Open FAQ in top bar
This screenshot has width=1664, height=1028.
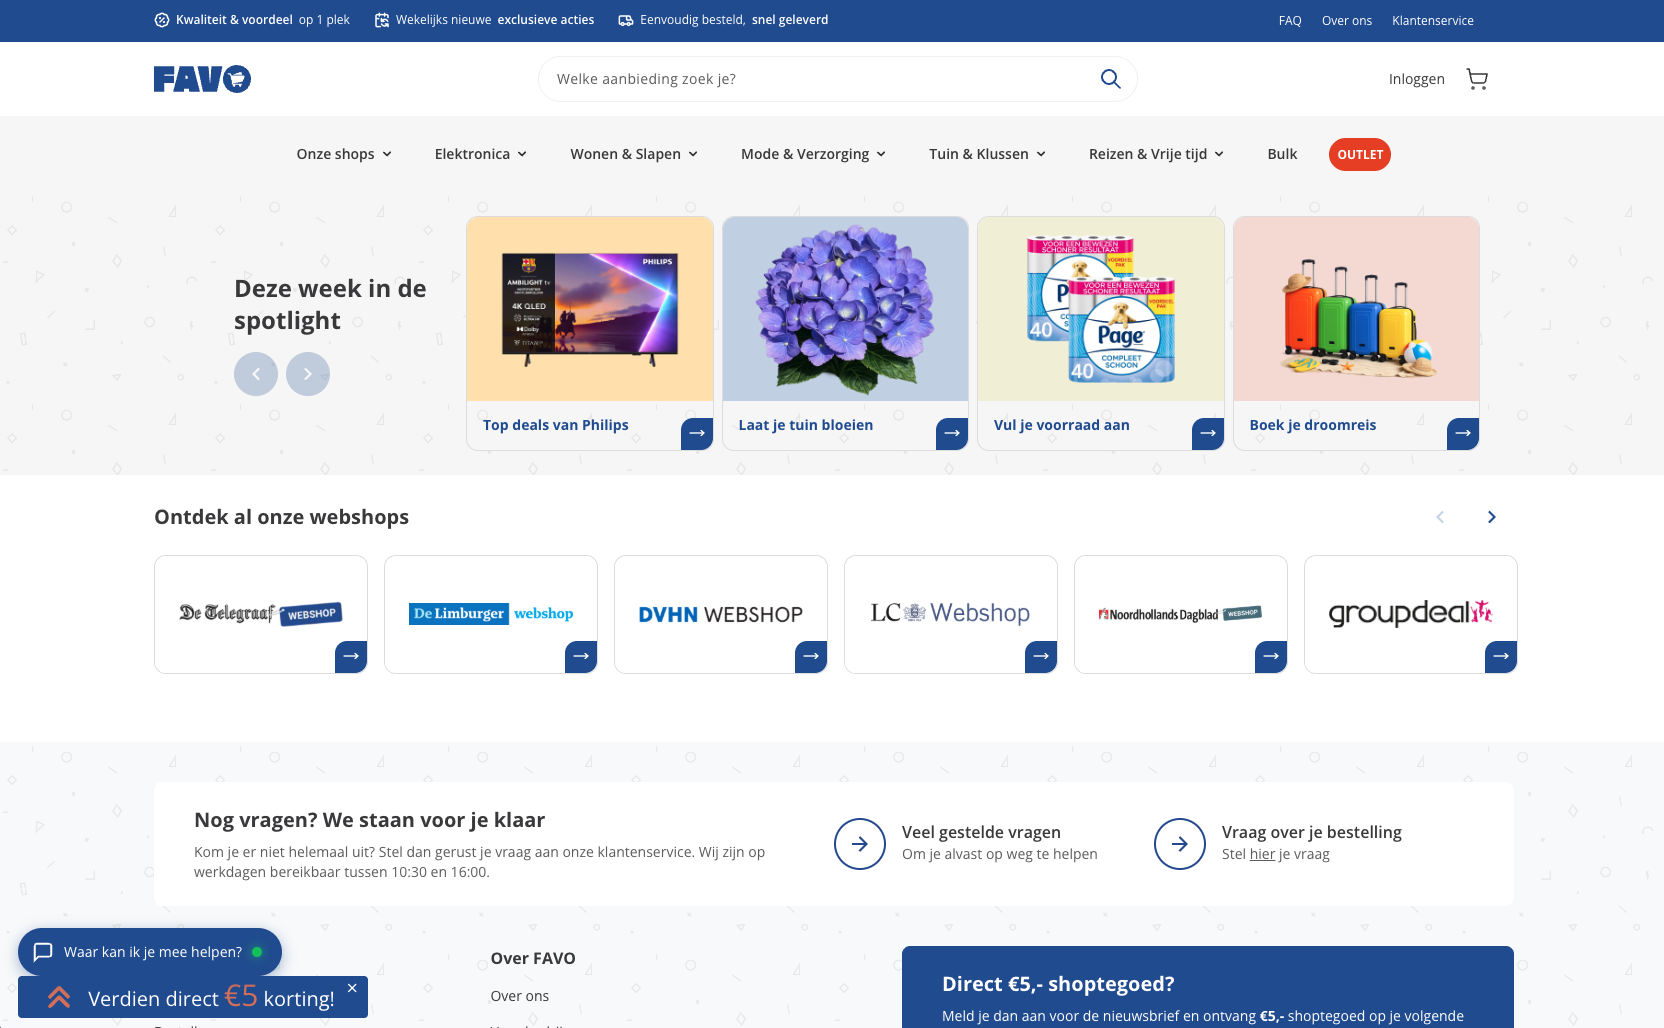[x=1290, y=21]
